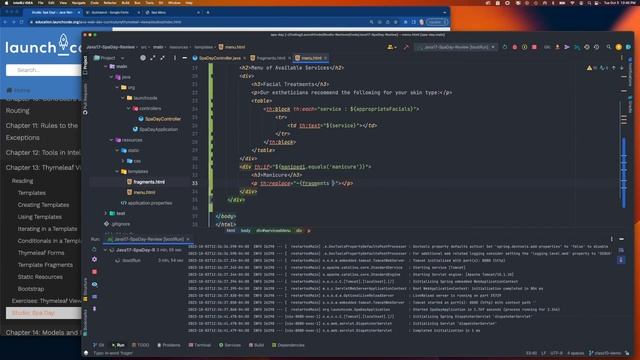Screen dimensions: 640x360
Task: Collapse Java17-SpaDay run tree node
Action: (105, 250)
